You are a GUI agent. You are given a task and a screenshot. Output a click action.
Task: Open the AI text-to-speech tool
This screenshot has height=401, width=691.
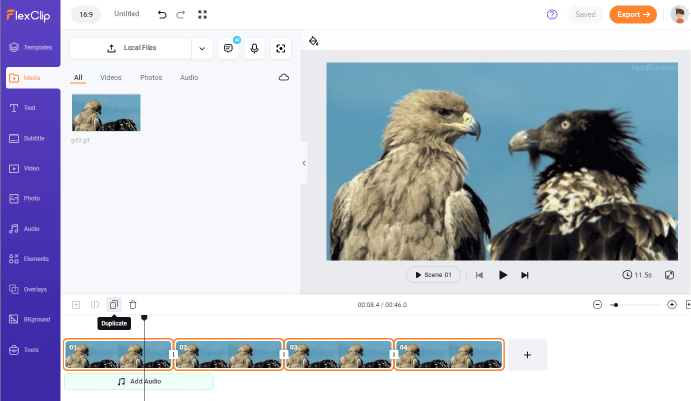228,48
